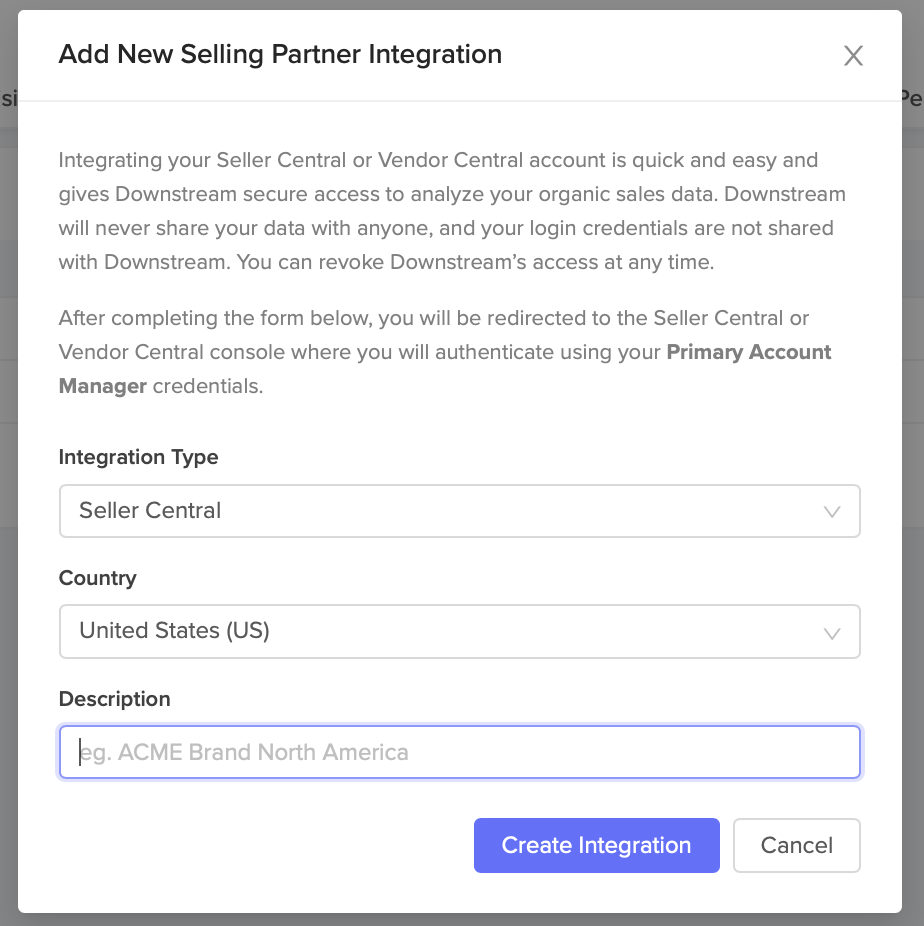This screenshot has height=926, width=924.
Task: Click the Description field label
Action: click(x=114, y=699)
